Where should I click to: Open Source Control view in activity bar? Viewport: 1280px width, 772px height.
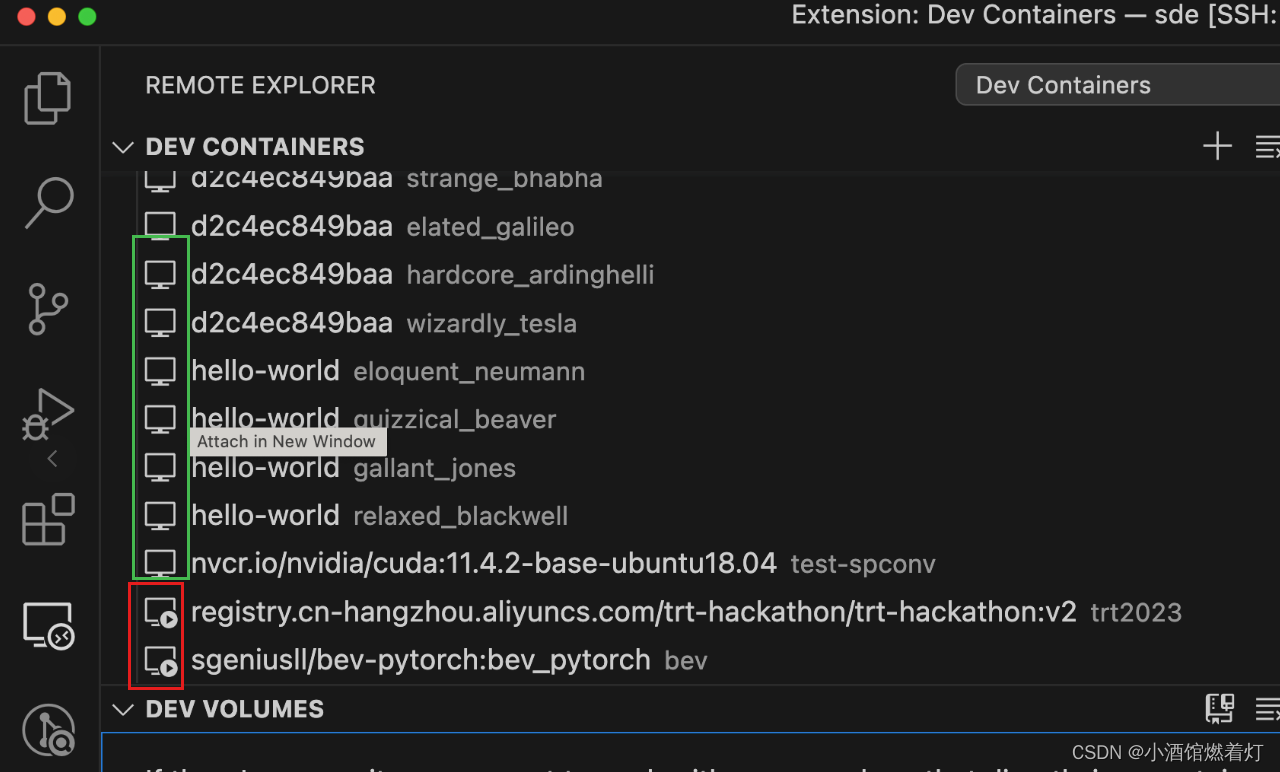48,309
